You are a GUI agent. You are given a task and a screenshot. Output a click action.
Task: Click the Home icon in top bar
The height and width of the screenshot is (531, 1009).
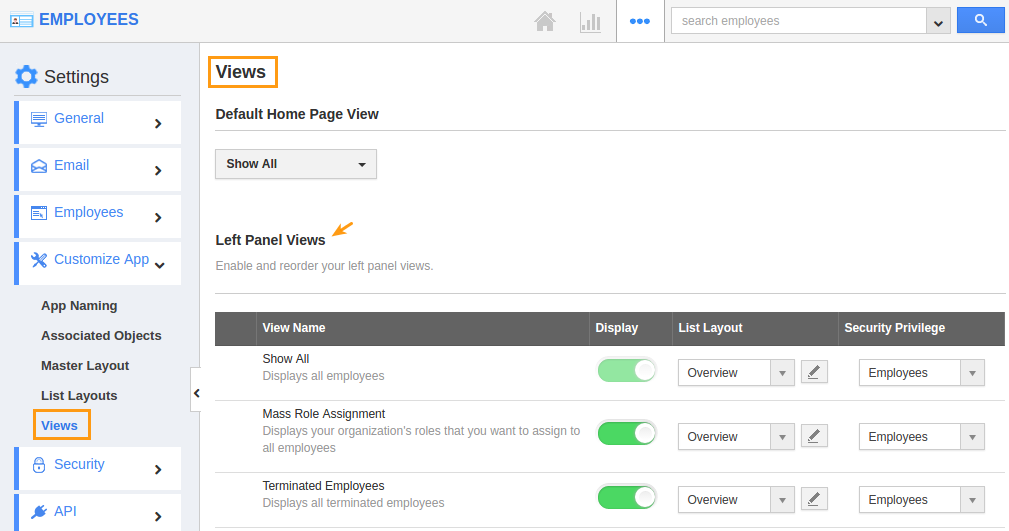pos(545,21)
